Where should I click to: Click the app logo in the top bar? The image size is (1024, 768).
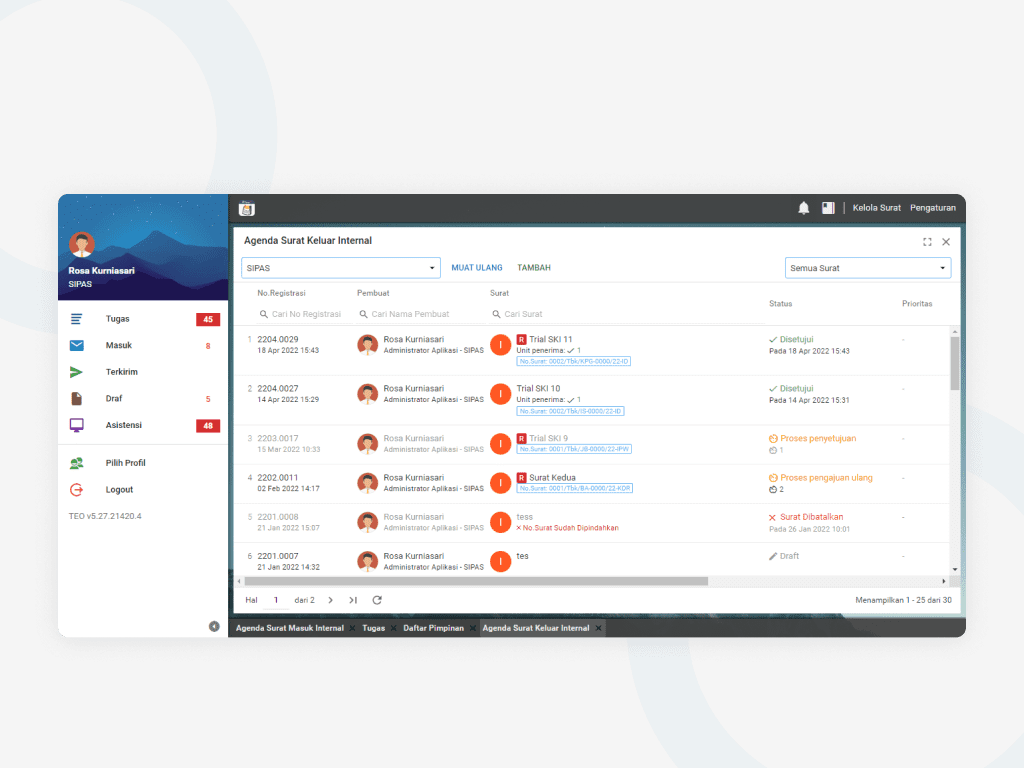click(x=247, y=208)
